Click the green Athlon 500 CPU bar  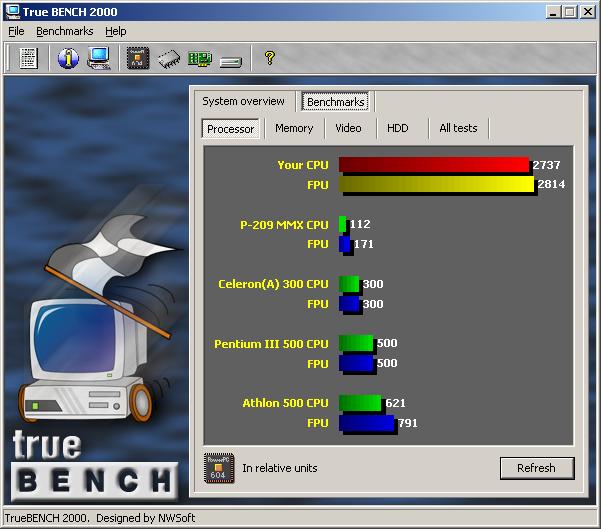tap(360, 403)
